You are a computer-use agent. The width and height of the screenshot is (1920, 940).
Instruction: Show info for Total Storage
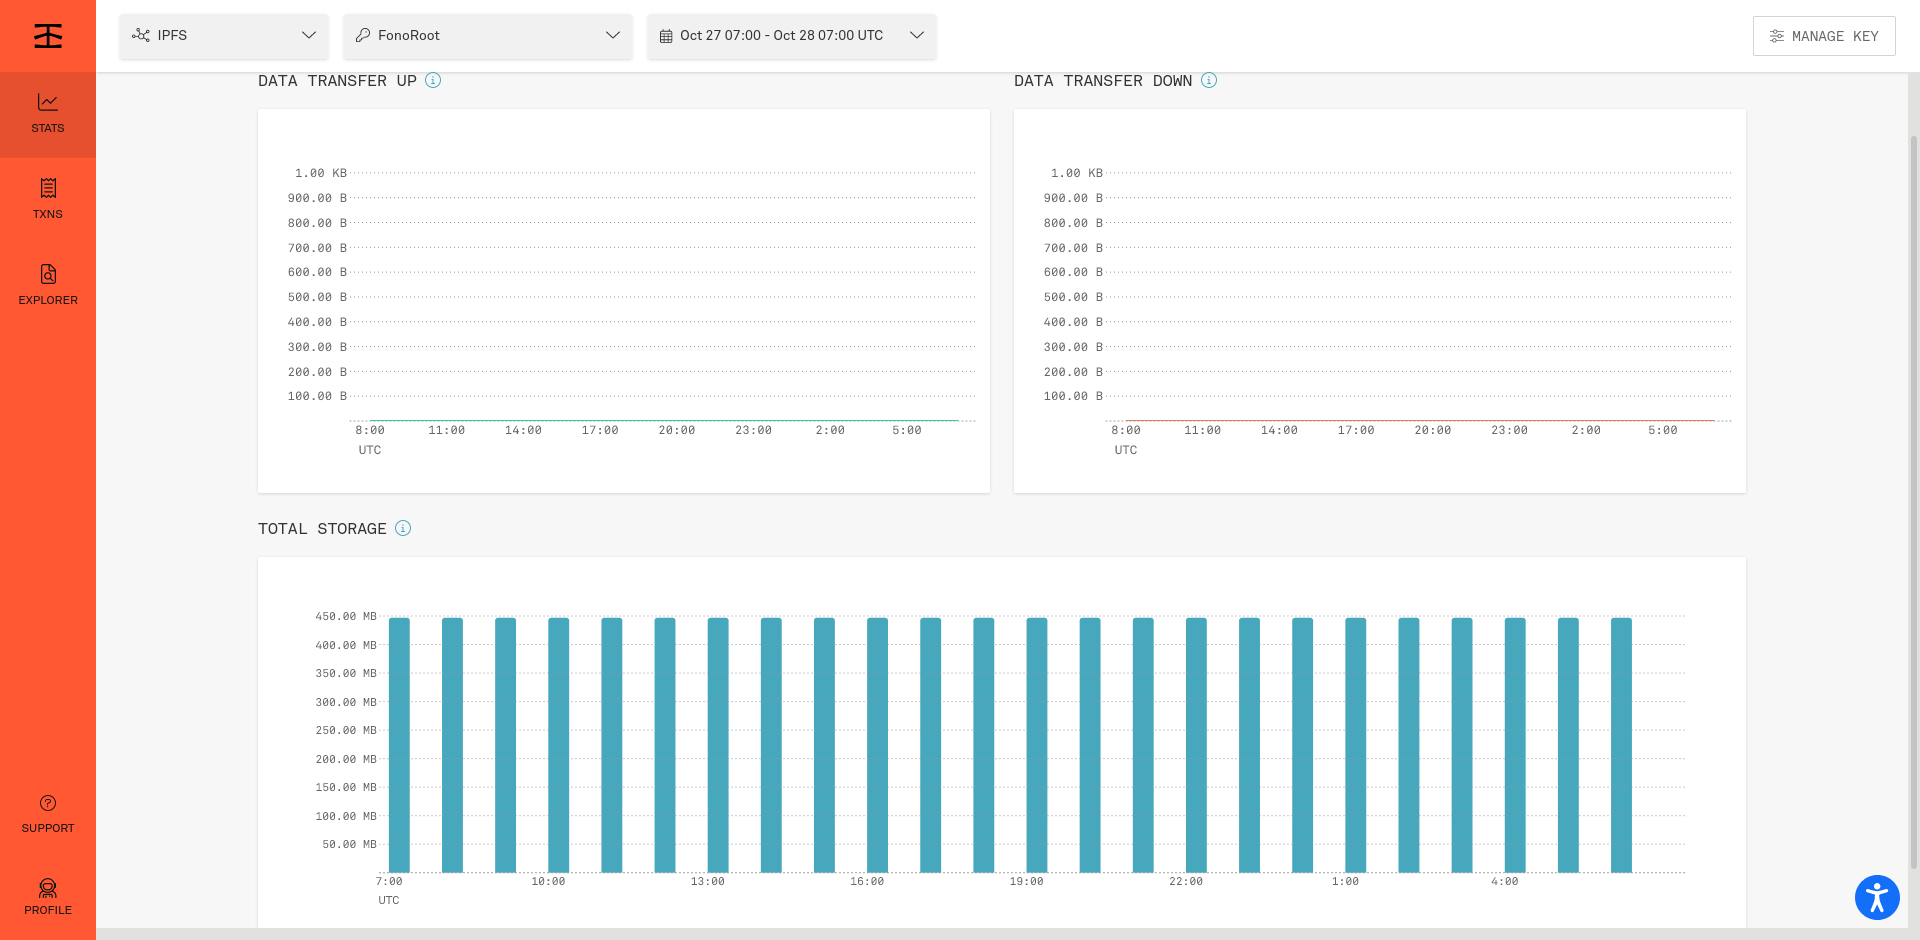tap(403, 528)
